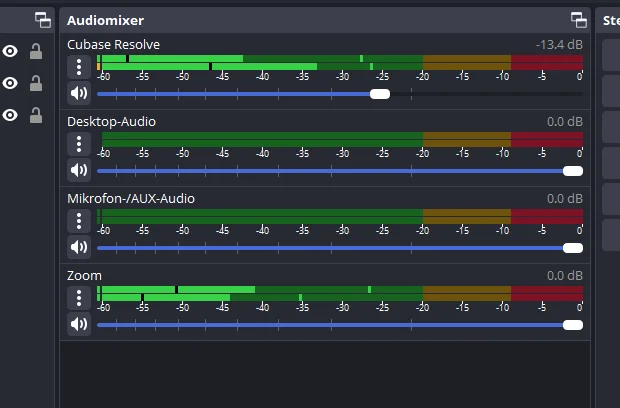This screenshot has width=620, height=408.
Task: Toggle visibility eye of the first source
Action: [10, 51]
